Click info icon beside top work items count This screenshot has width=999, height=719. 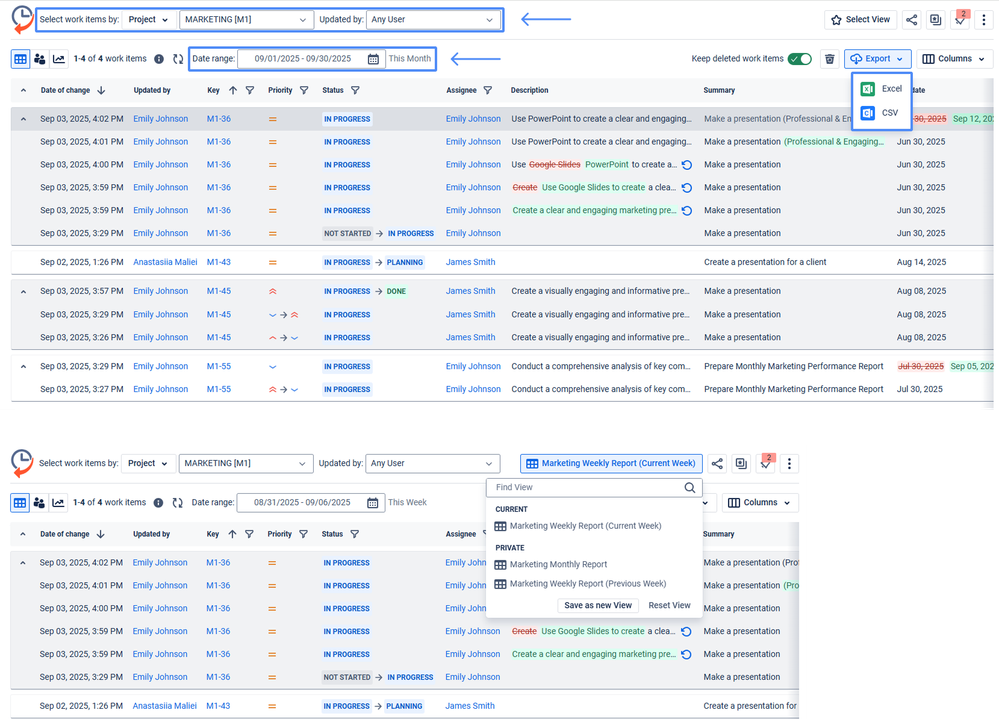159,59
